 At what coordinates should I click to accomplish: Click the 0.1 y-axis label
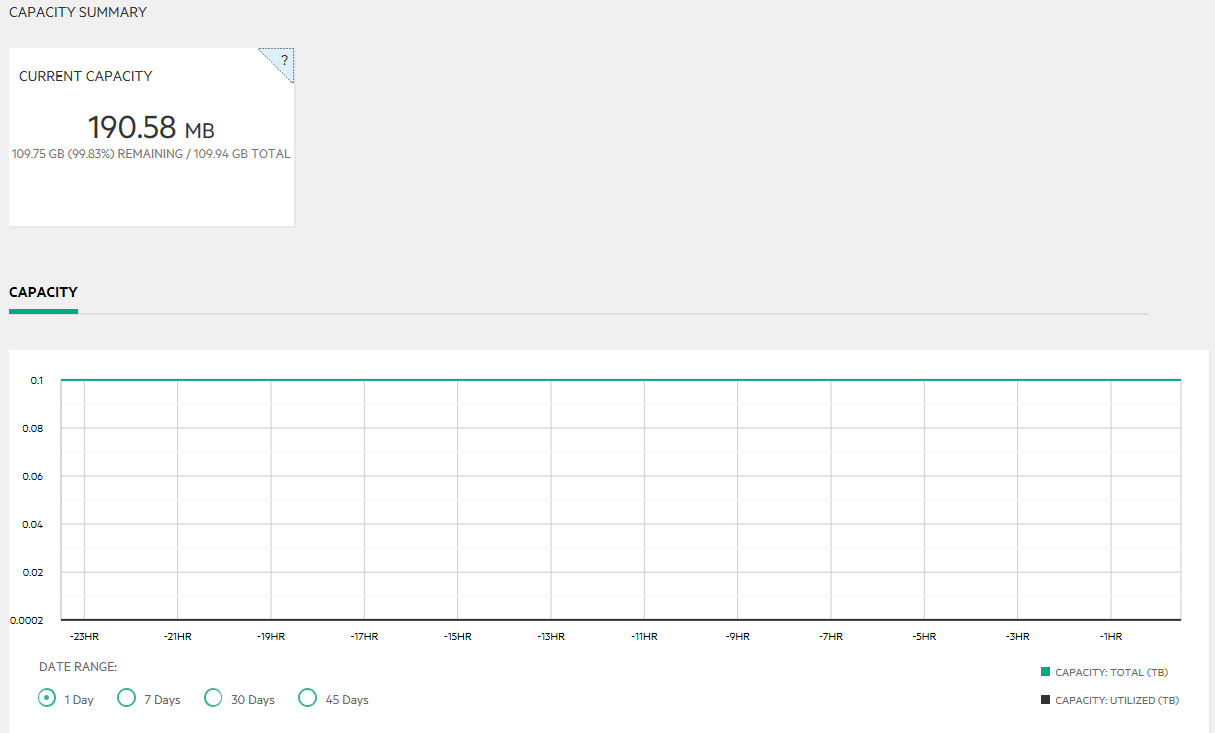coord(37,381)
